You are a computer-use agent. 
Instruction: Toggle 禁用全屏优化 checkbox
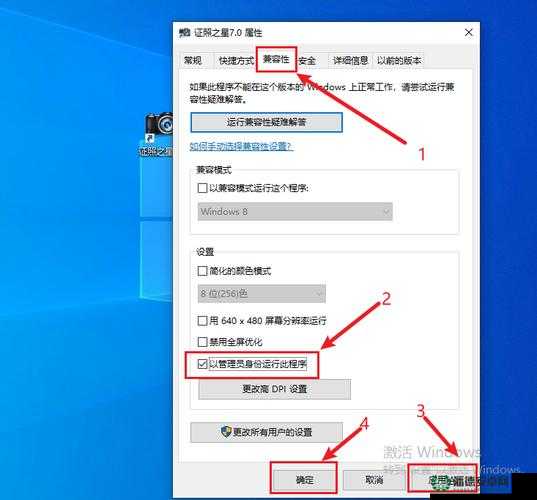point(202,342)
